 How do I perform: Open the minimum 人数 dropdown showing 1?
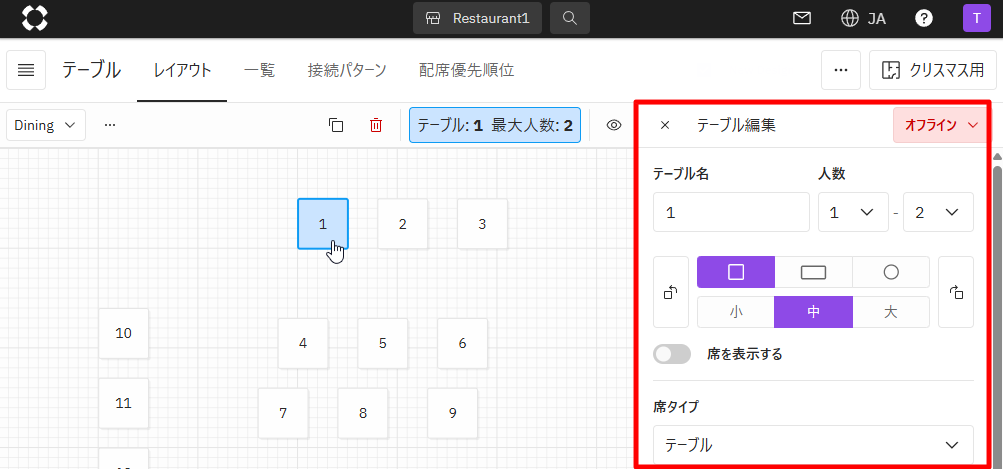[853, 212]
